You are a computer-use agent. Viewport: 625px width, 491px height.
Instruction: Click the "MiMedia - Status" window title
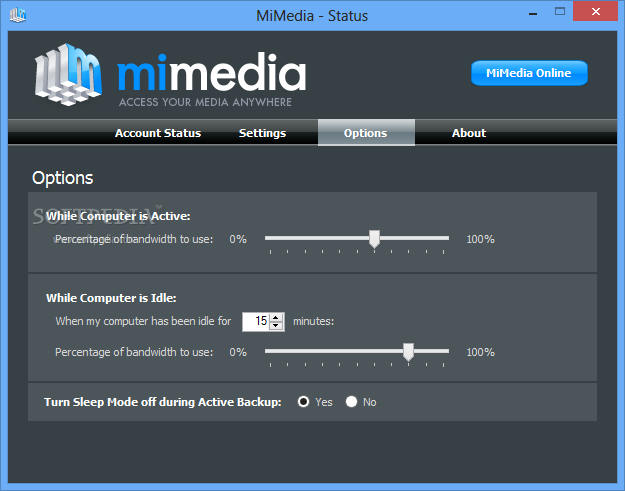click(x=312, y=16)
